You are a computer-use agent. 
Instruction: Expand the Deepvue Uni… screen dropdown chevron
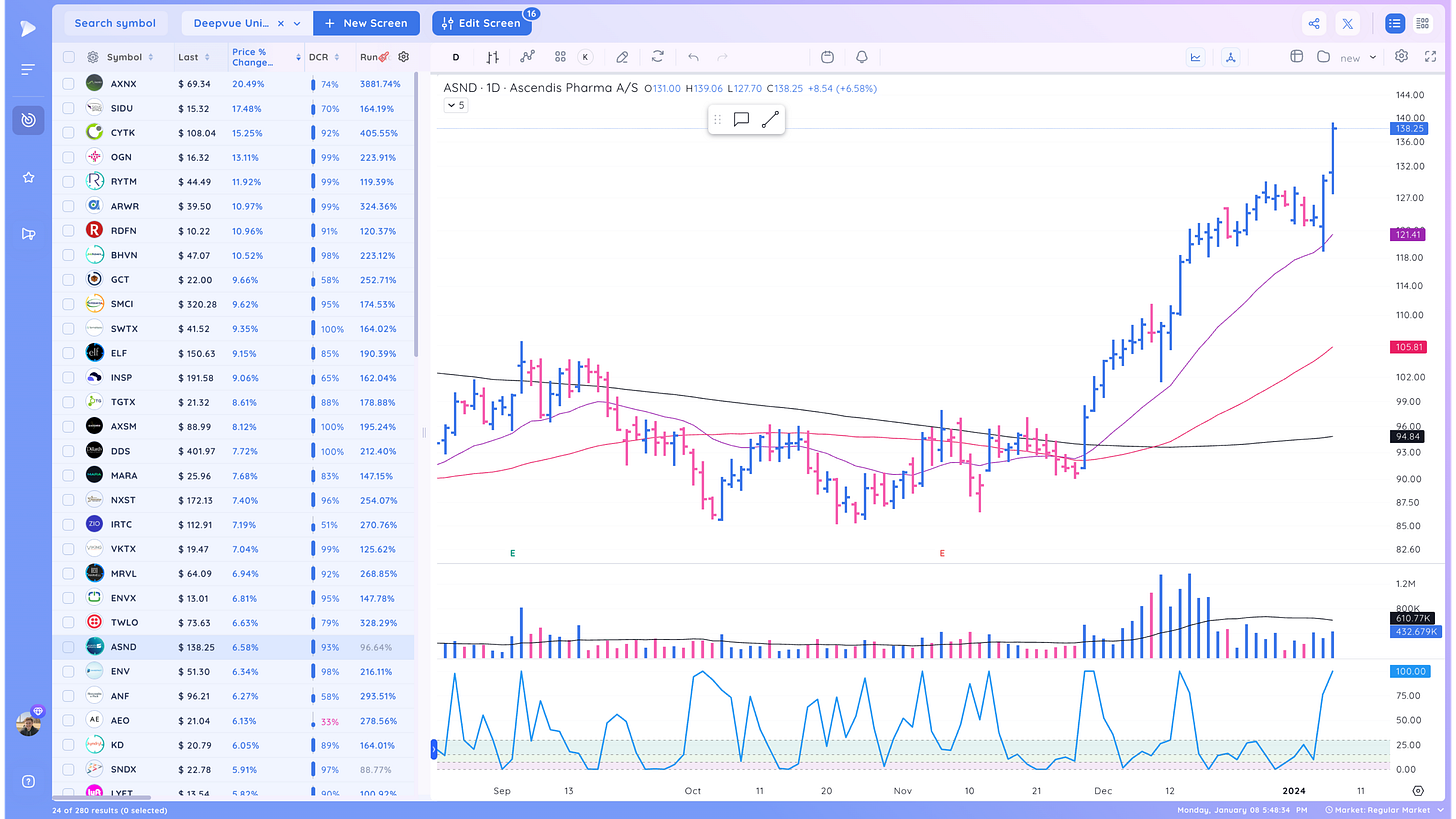[x=297, y=24]
